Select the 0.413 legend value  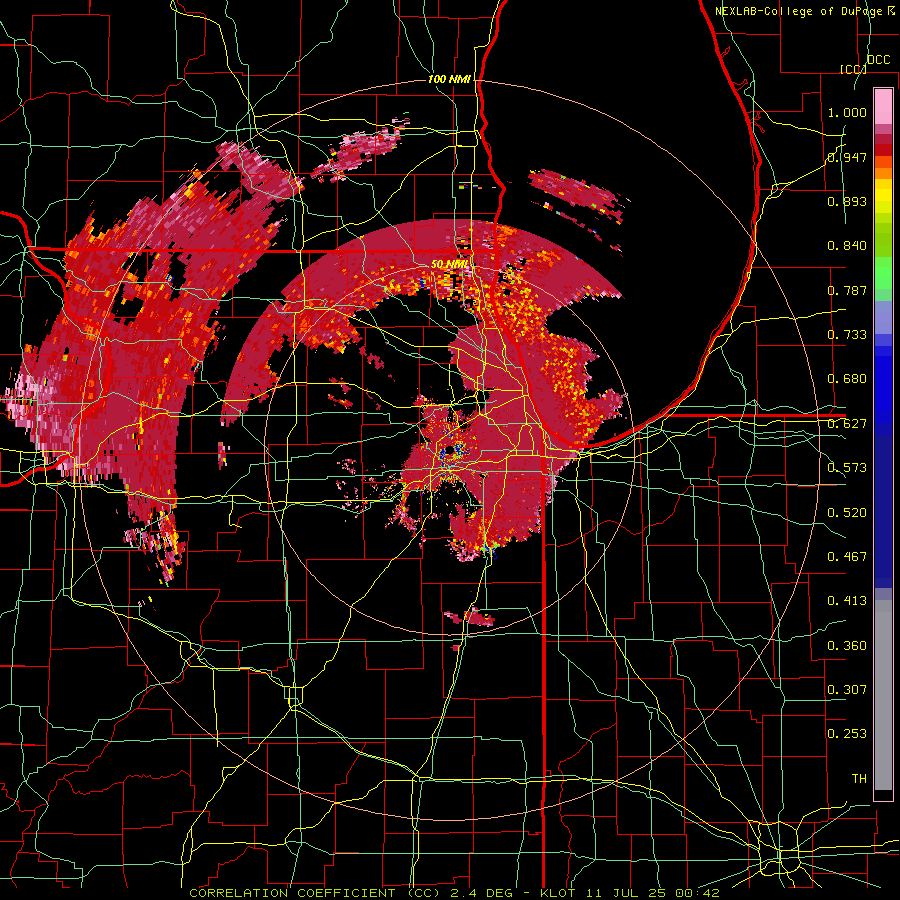point(847,601)
